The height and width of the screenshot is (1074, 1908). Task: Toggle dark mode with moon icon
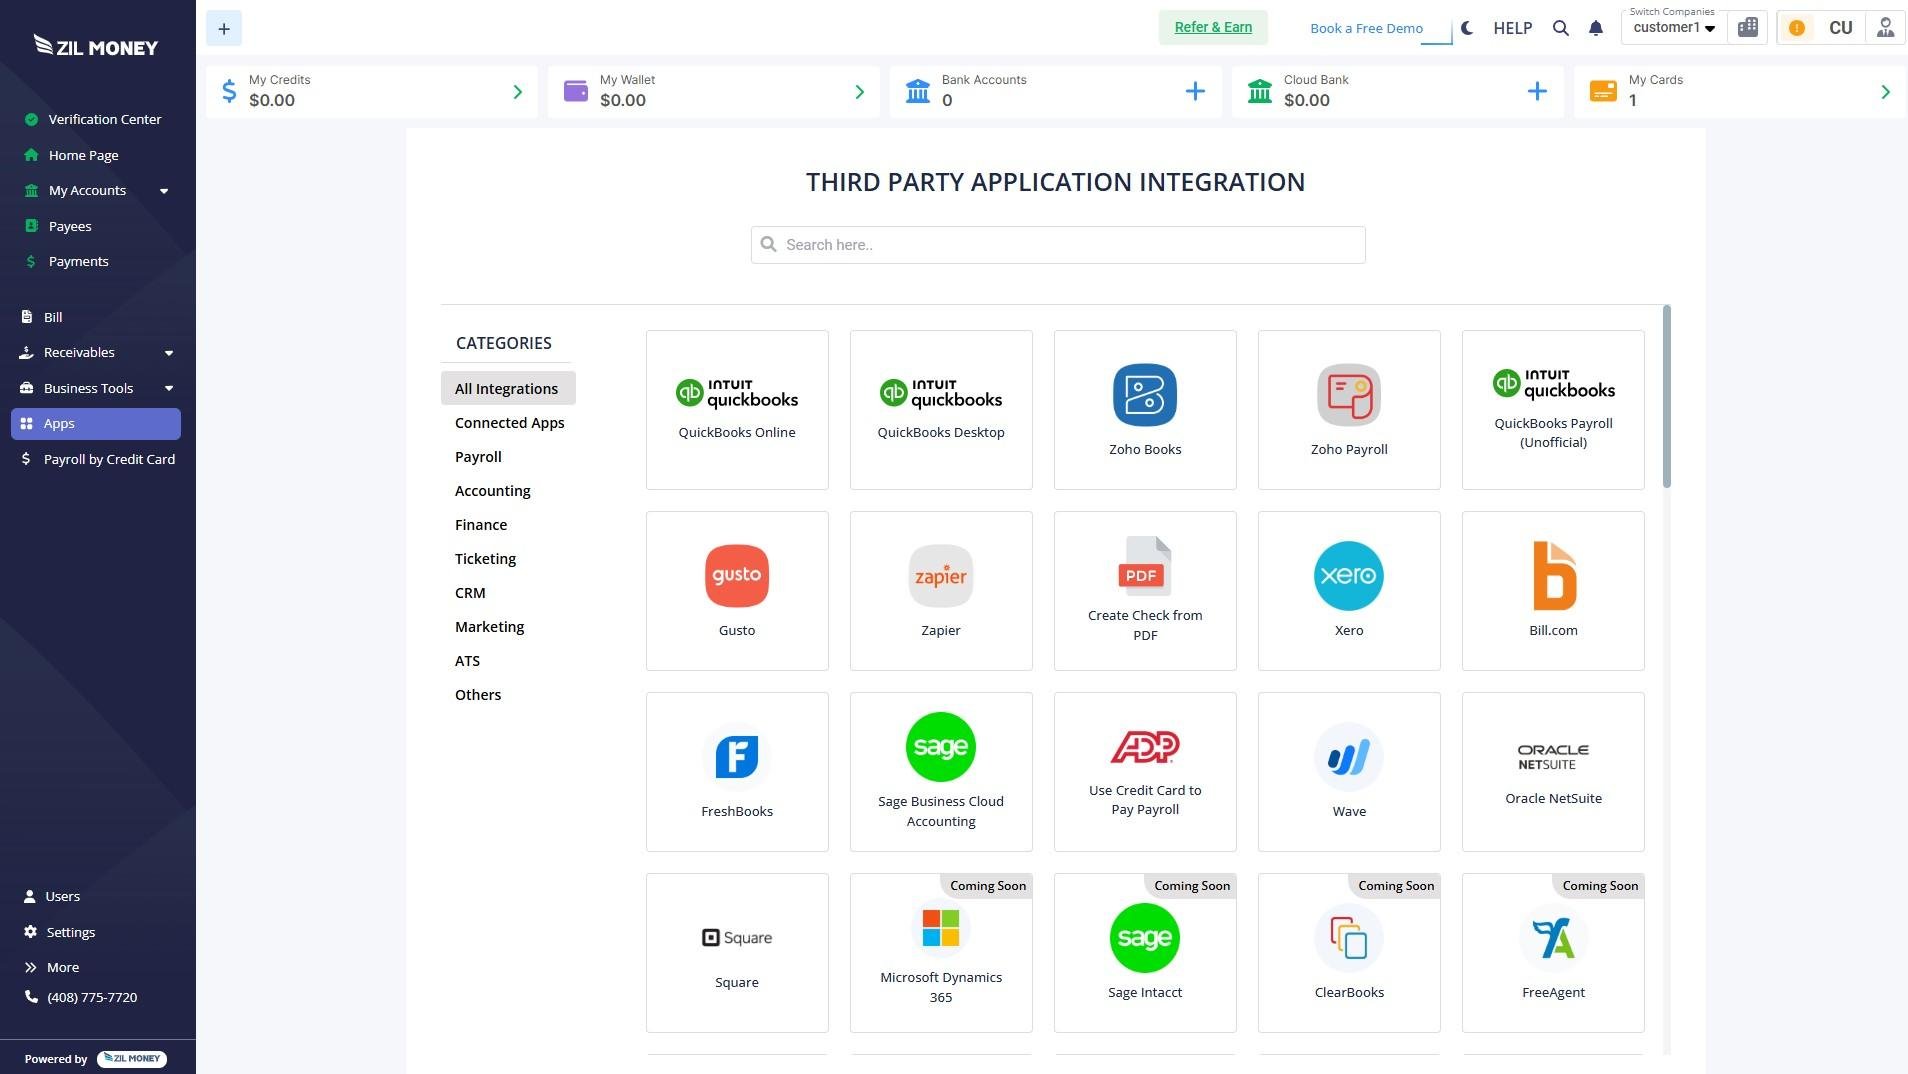1467,28
